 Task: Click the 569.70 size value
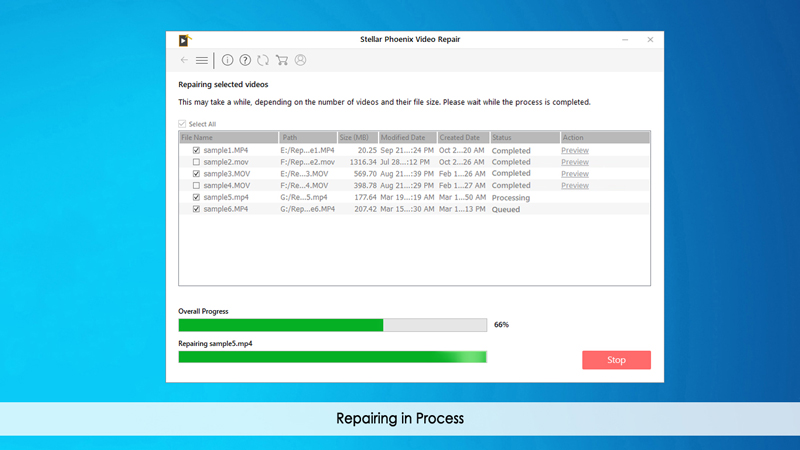pyautogui.click(x=365, y=174)
